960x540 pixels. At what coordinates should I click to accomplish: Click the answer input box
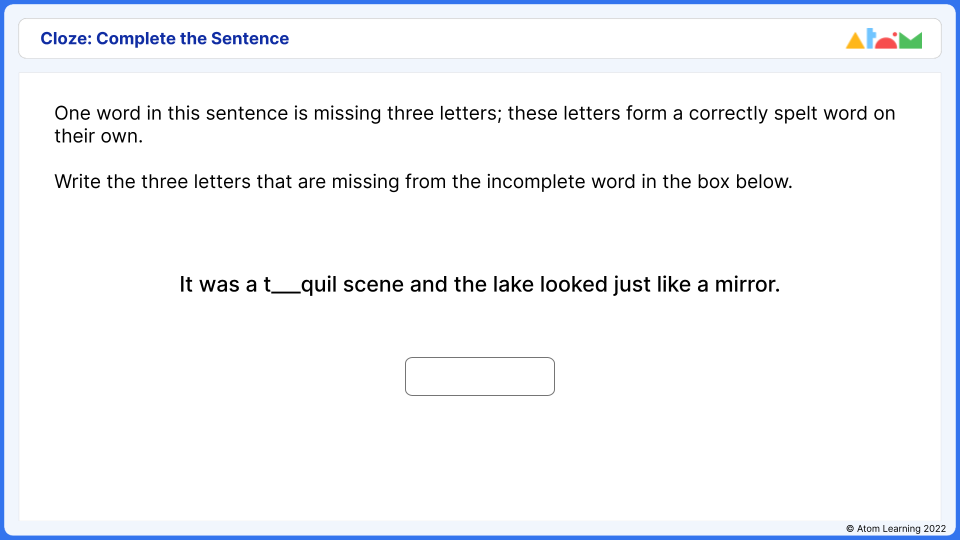(479, 377)
